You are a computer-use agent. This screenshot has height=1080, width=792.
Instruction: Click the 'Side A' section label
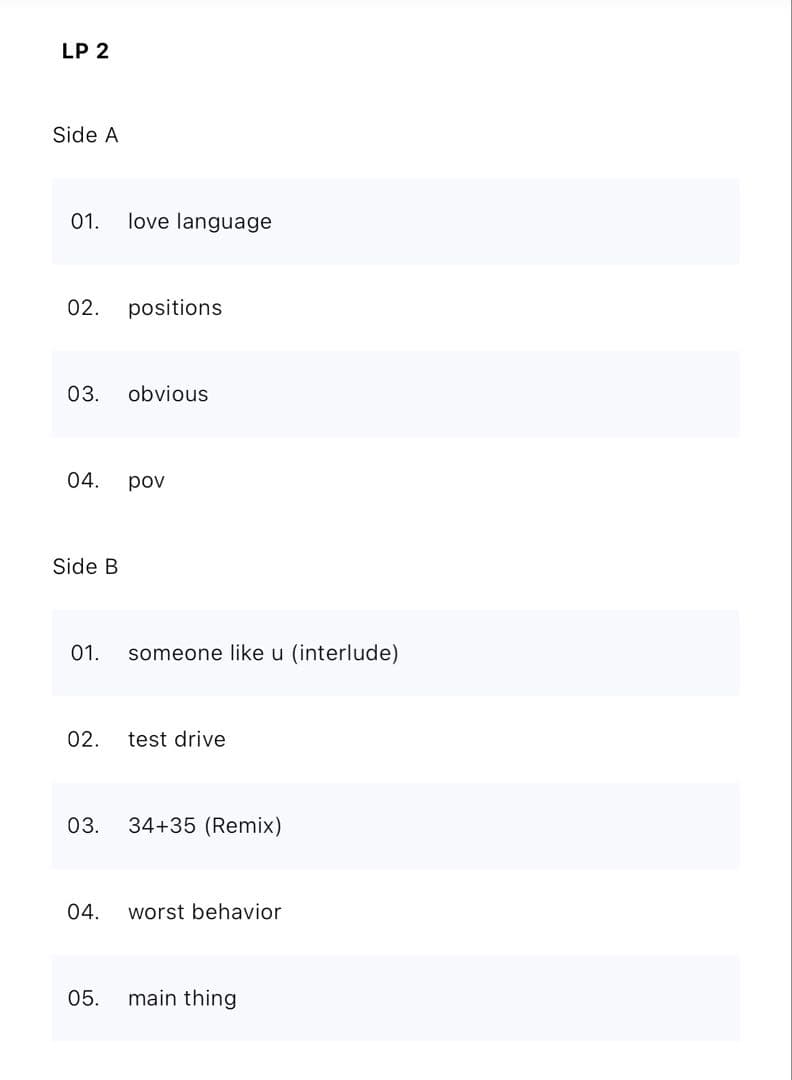tap(85, 135)
